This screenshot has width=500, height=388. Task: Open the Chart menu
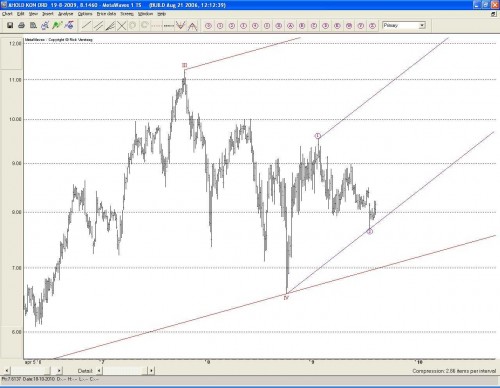(x=7, y=14)
